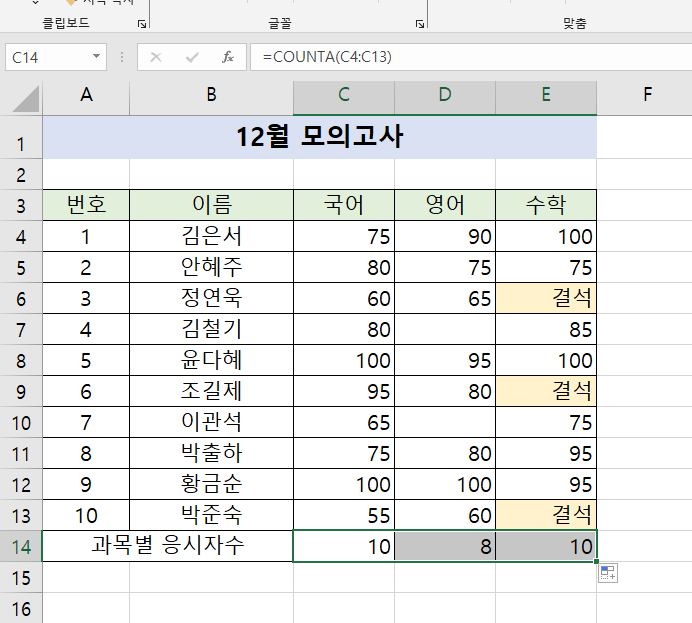Click the Select All corner triangle
This screenshot has height=623, width=692.
coord(26,98)
